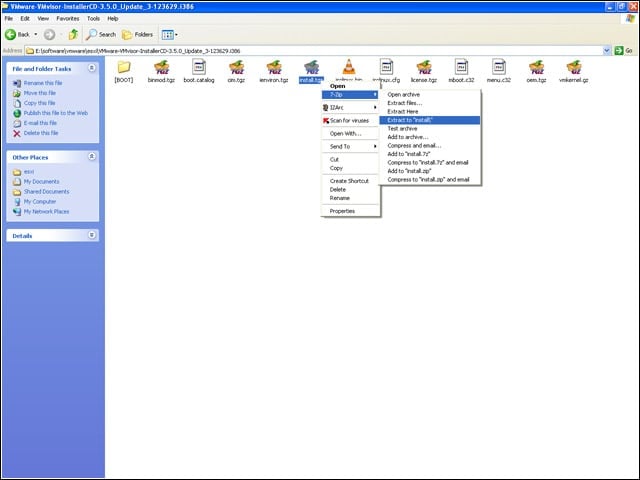Choose Copy in the context menu

(351, 168)
